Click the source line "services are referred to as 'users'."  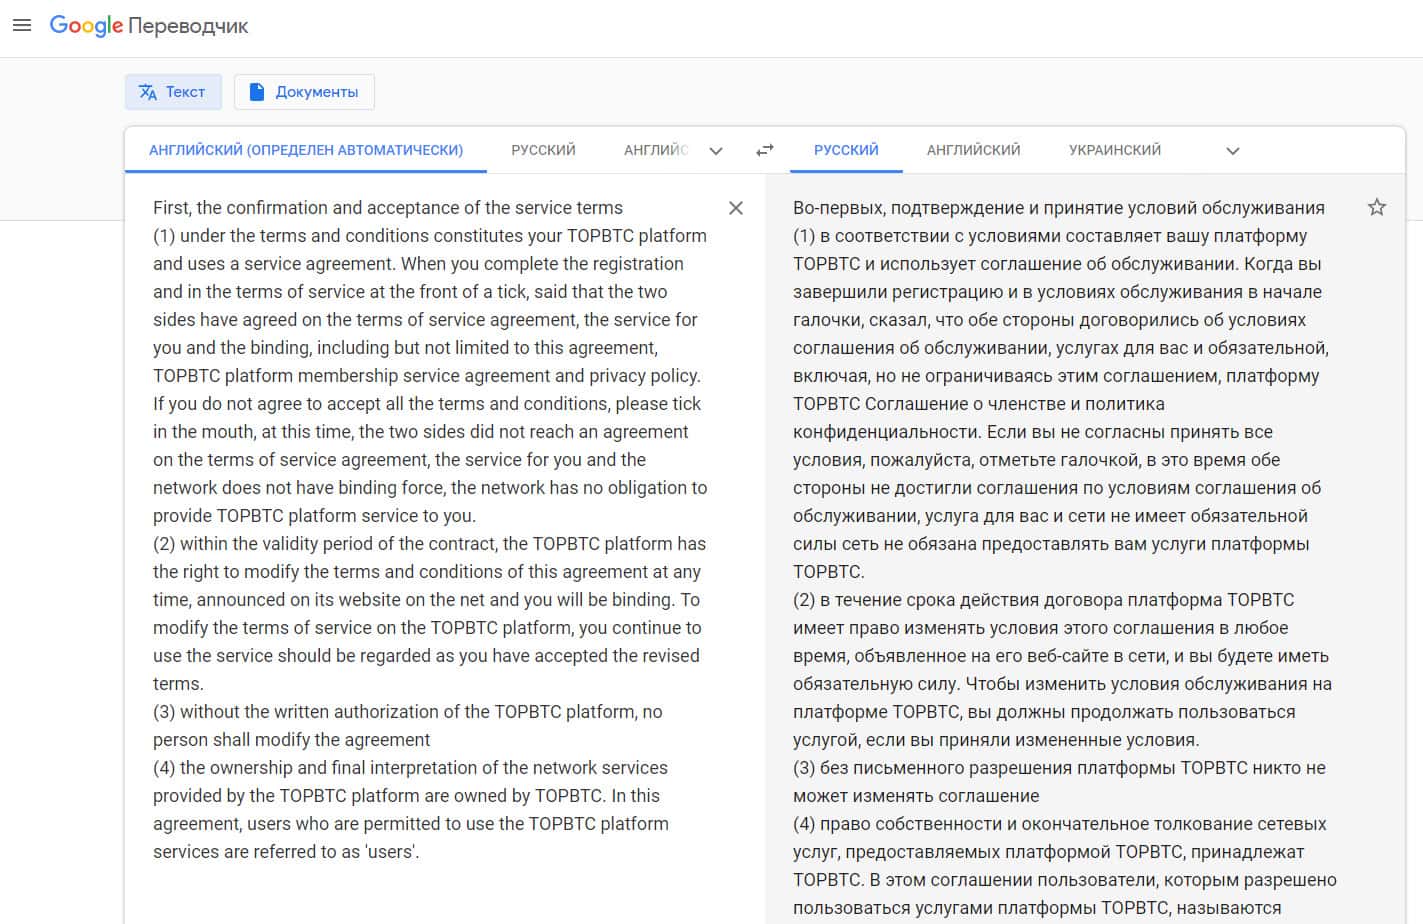pos(286,852)
